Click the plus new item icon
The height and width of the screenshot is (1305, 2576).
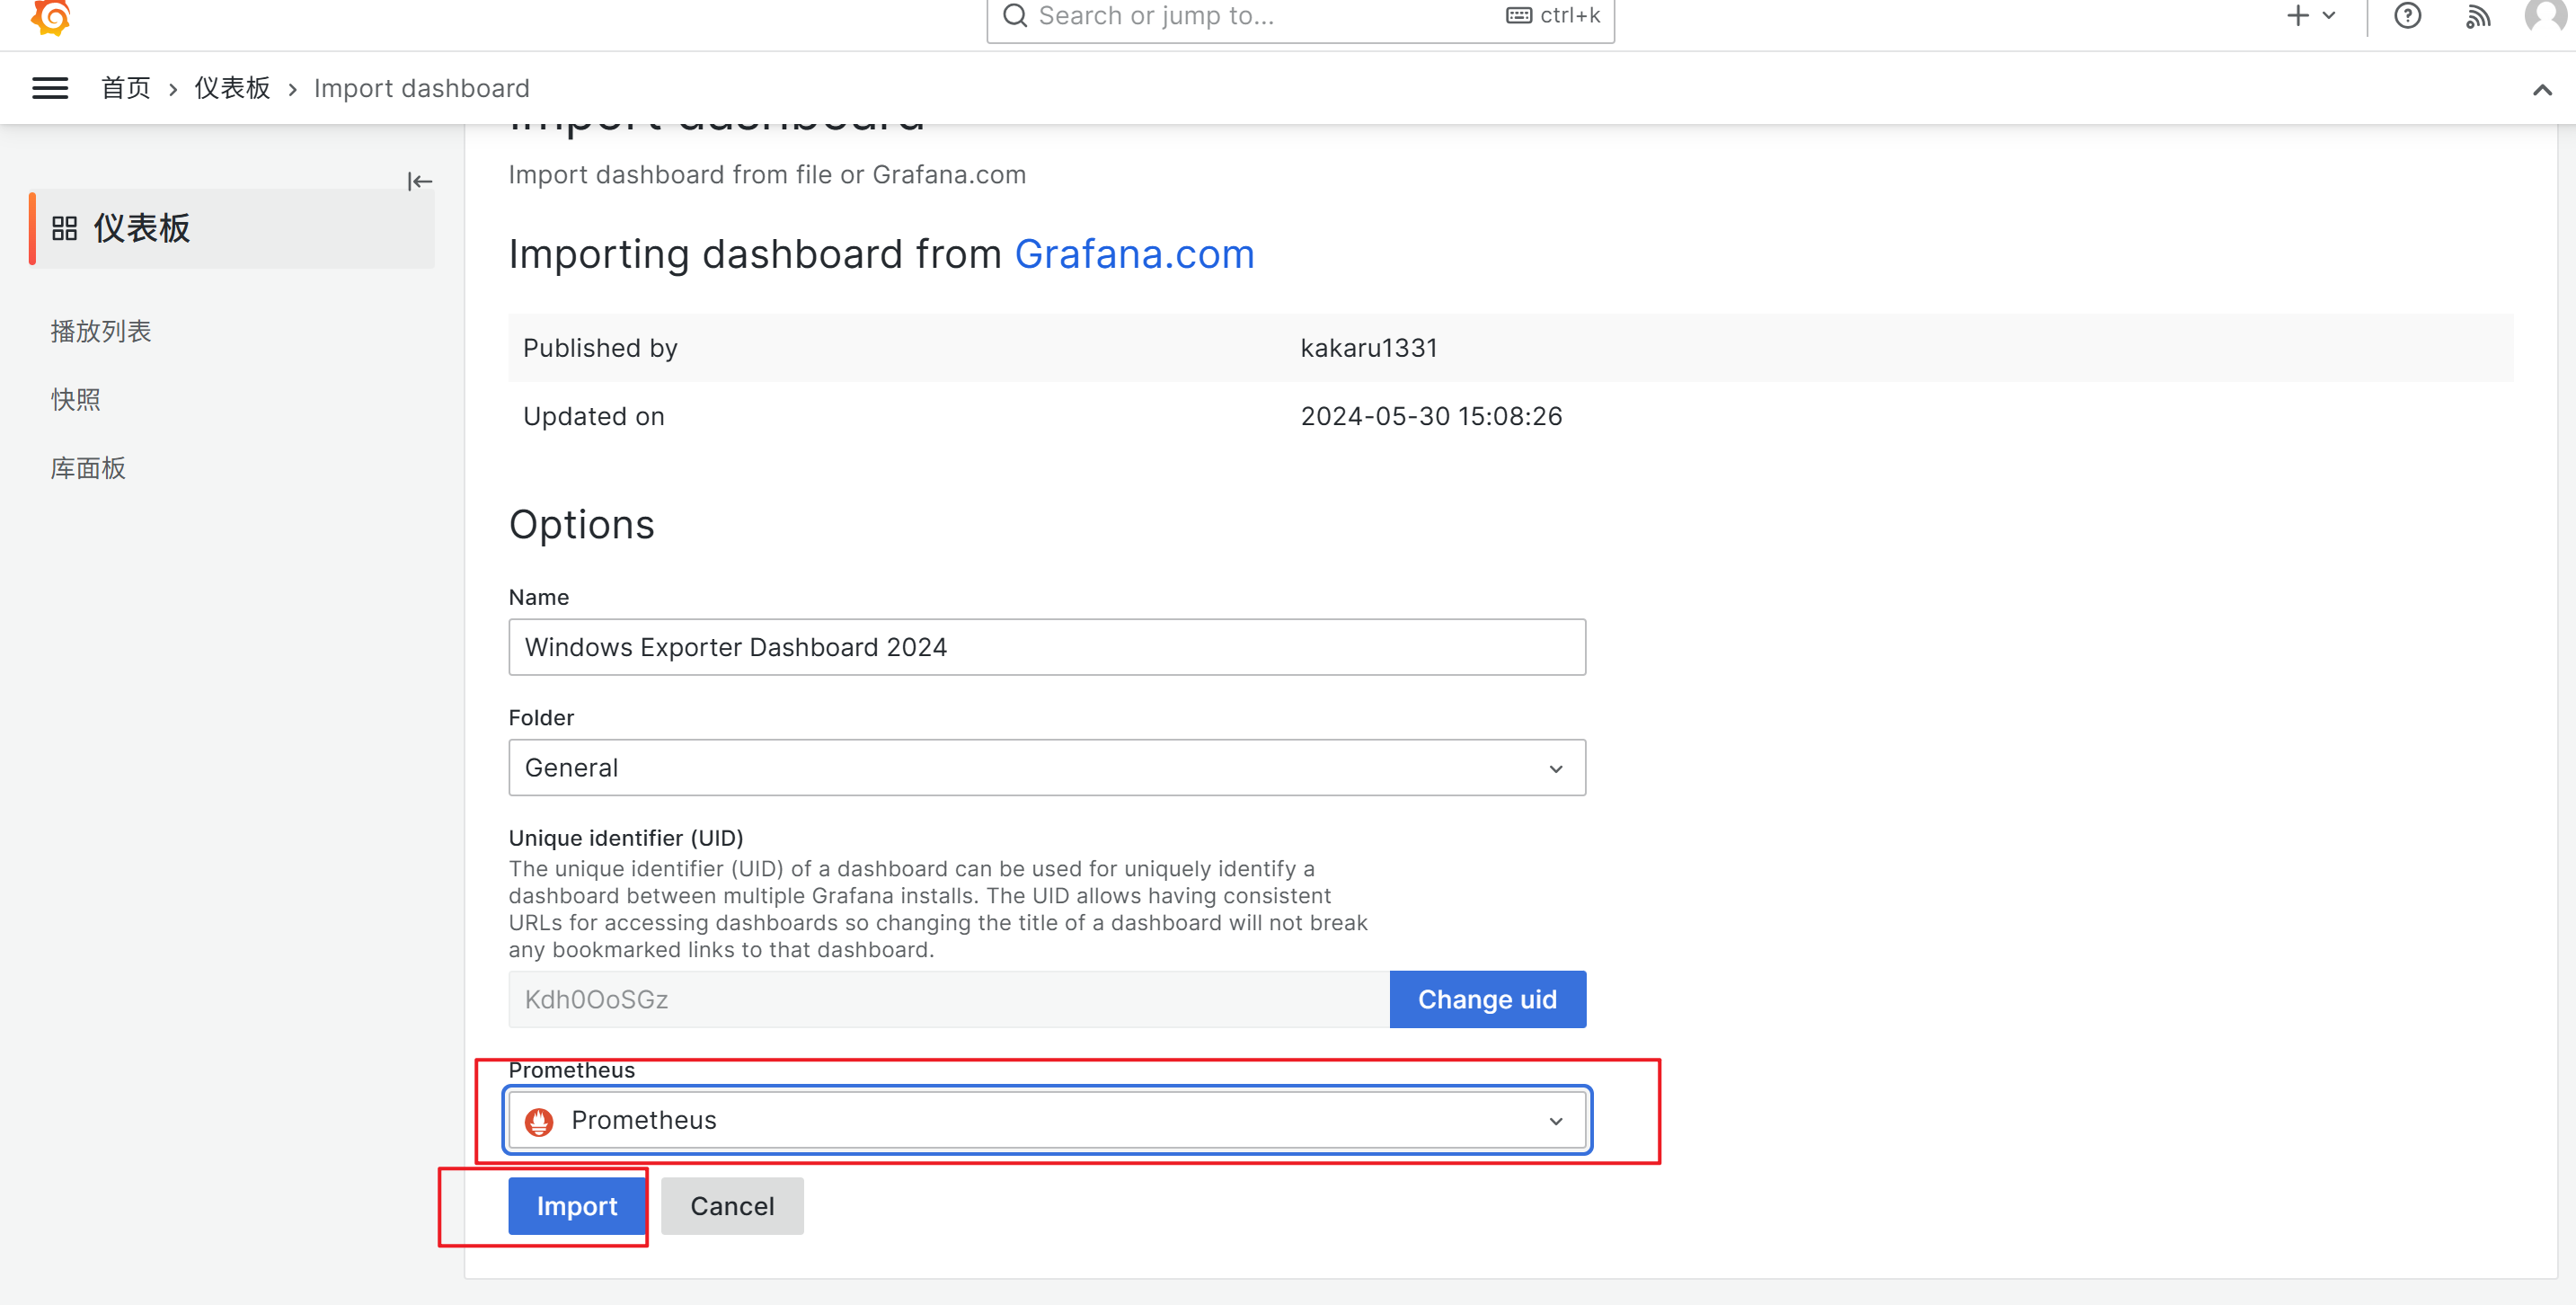pos(2297,15)
